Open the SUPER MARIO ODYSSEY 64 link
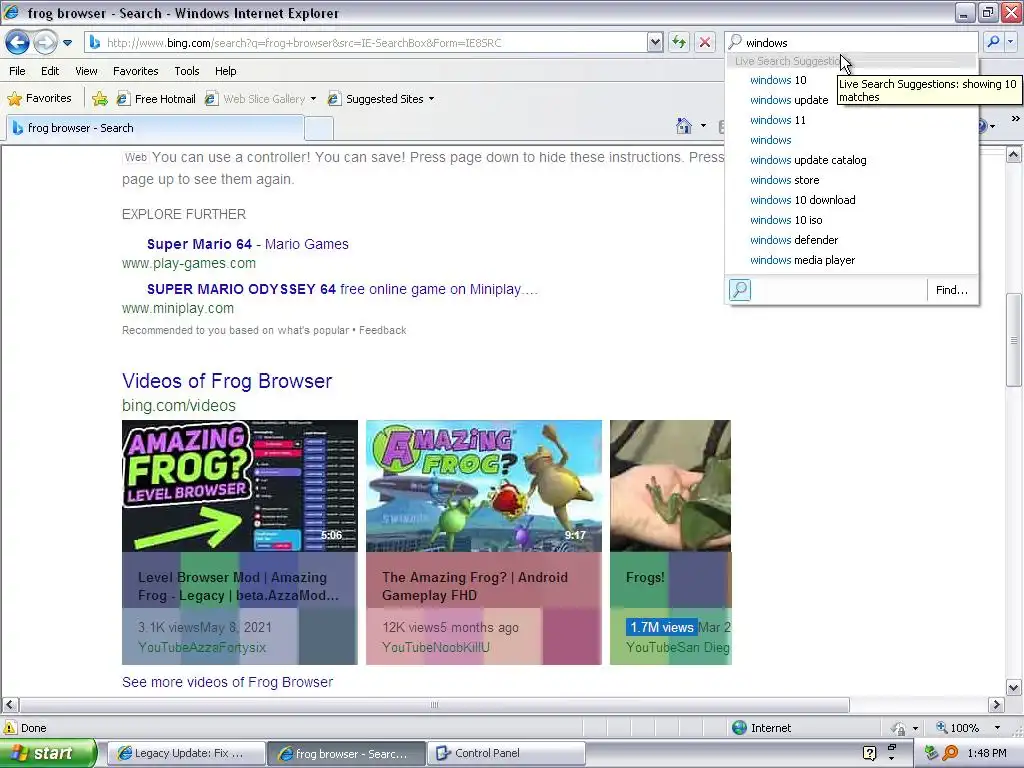1024x768 pixels. [x=342, y=289]
